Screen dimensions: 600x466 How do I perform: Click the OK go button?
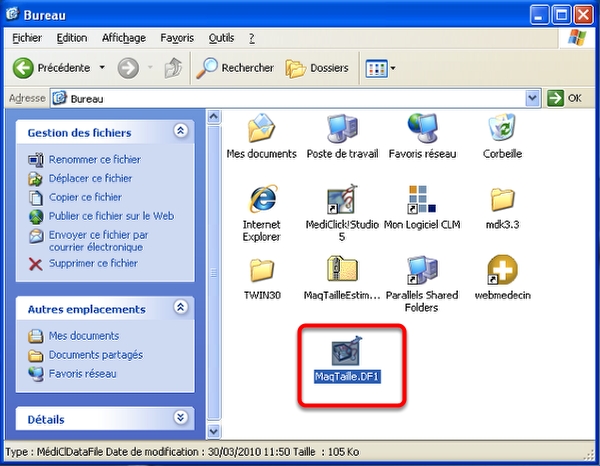click(564, 98)
